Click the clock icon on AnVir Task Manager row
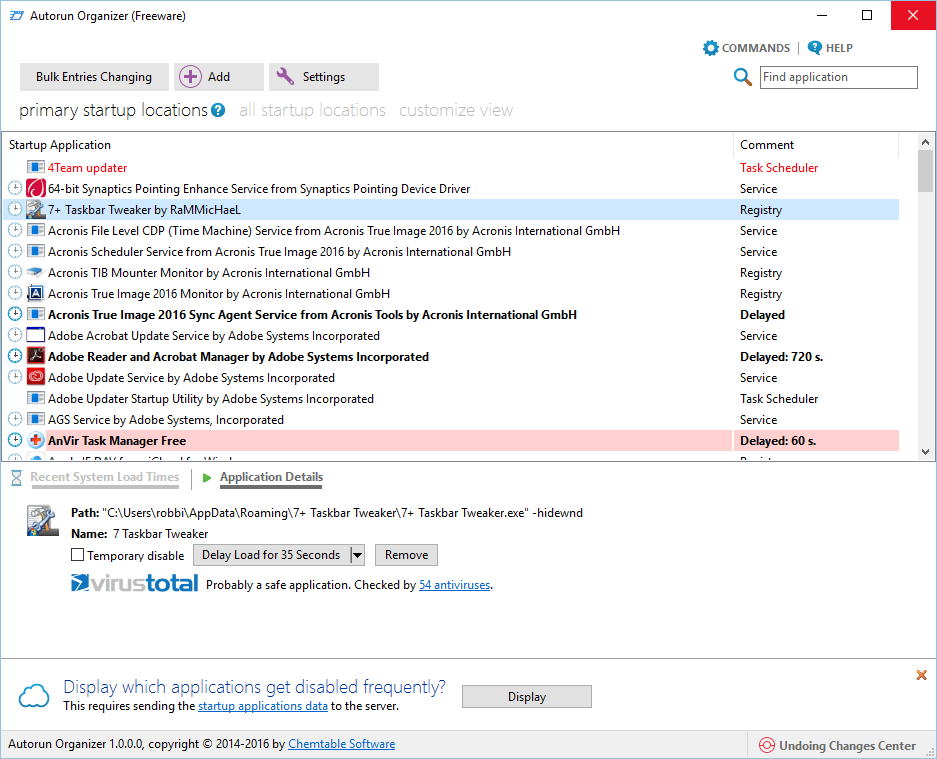This screenshot has height=759, width=937. click(x=15, y=440)
